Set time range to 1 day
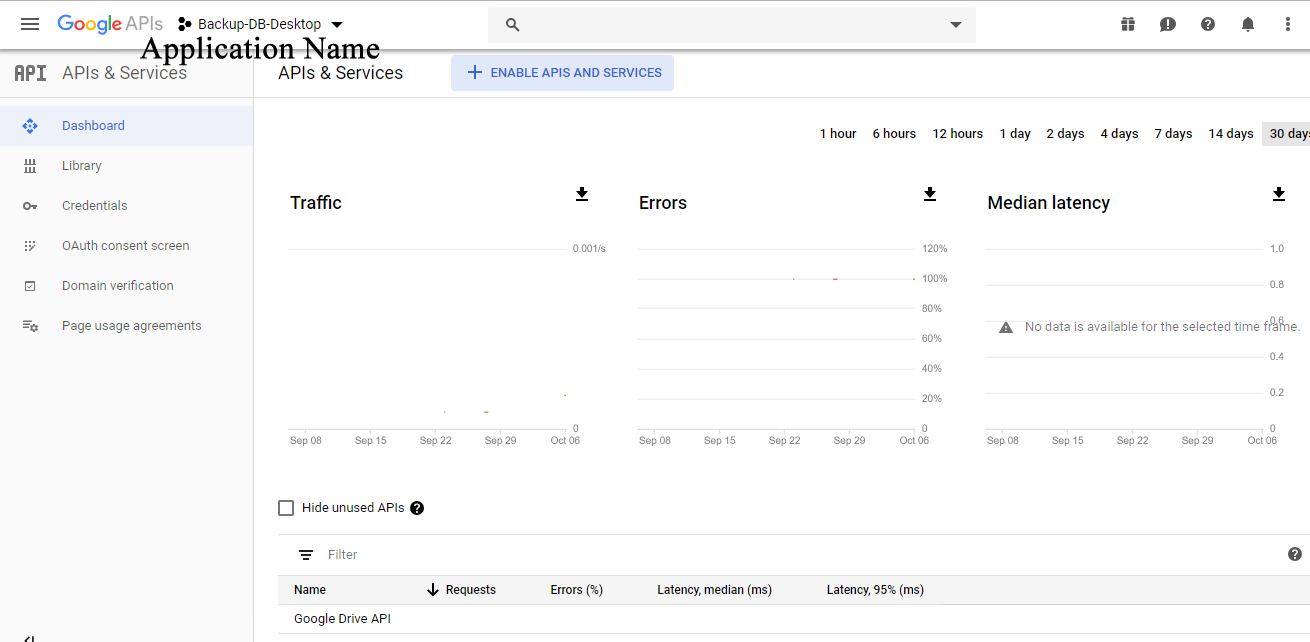 tap(1015, 134)
